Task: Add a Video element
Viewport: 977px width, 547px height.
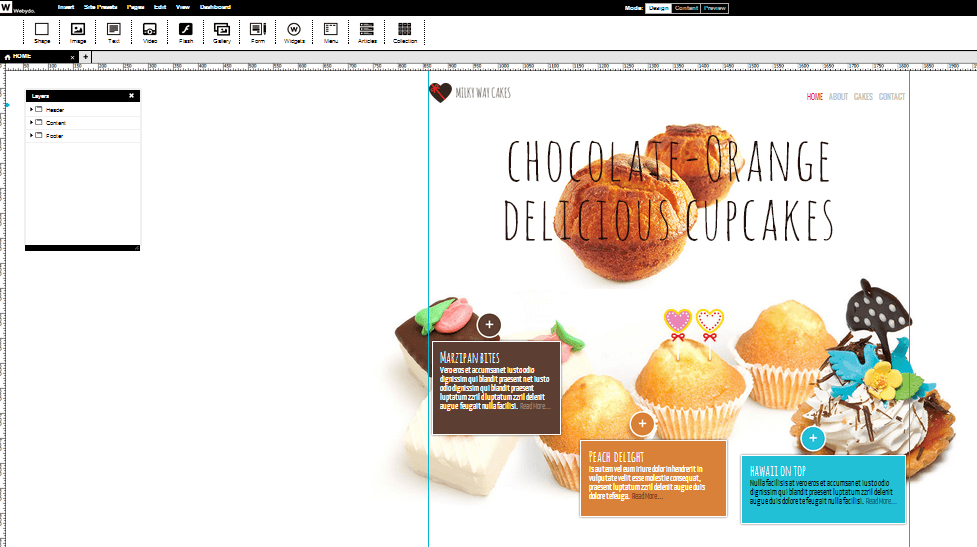Action: [149, 32]
